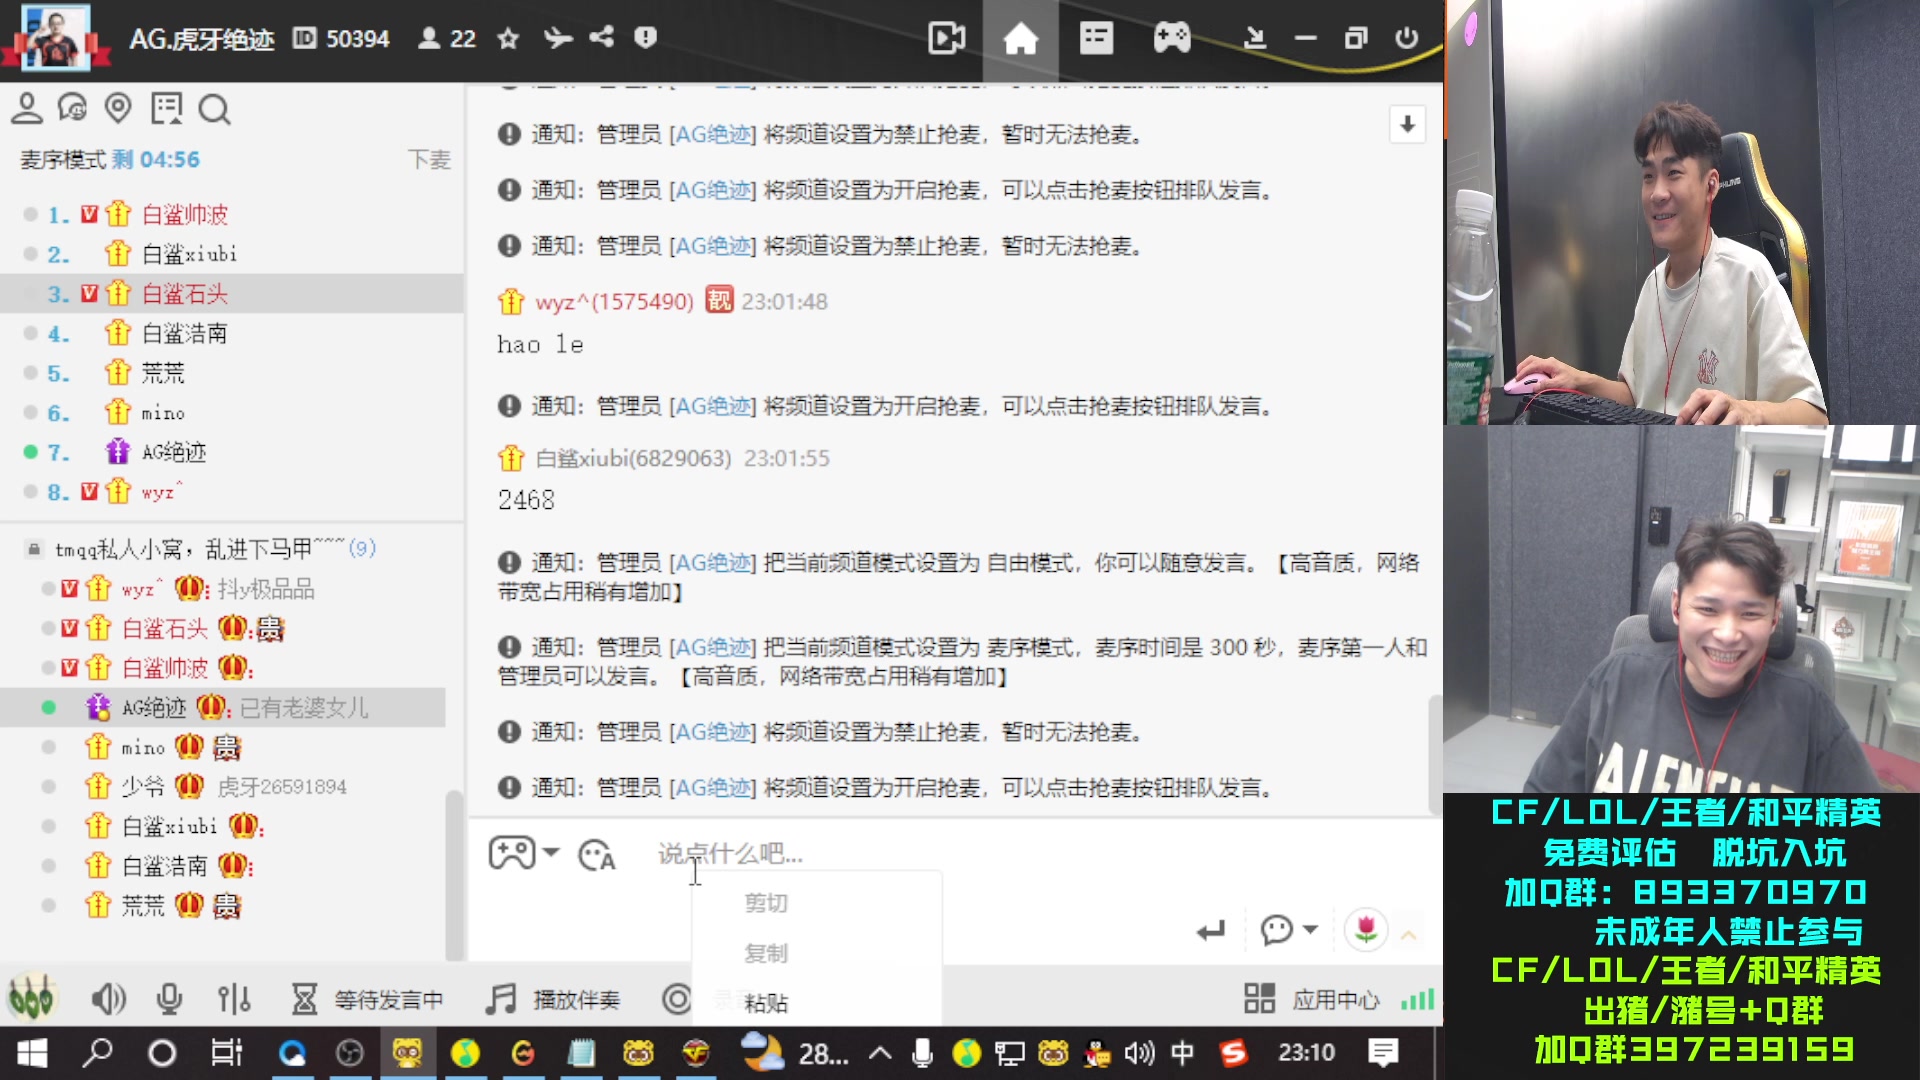The width and height of the screenshot is (1920, 1080).
Task: Click the home icon in the title bar
Action: pos(1020,38)
